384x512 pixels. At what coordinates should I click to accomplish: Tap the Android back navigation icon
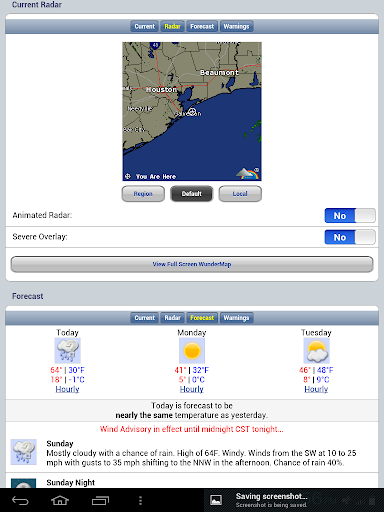pyautogui.click(x=20, y=500)
